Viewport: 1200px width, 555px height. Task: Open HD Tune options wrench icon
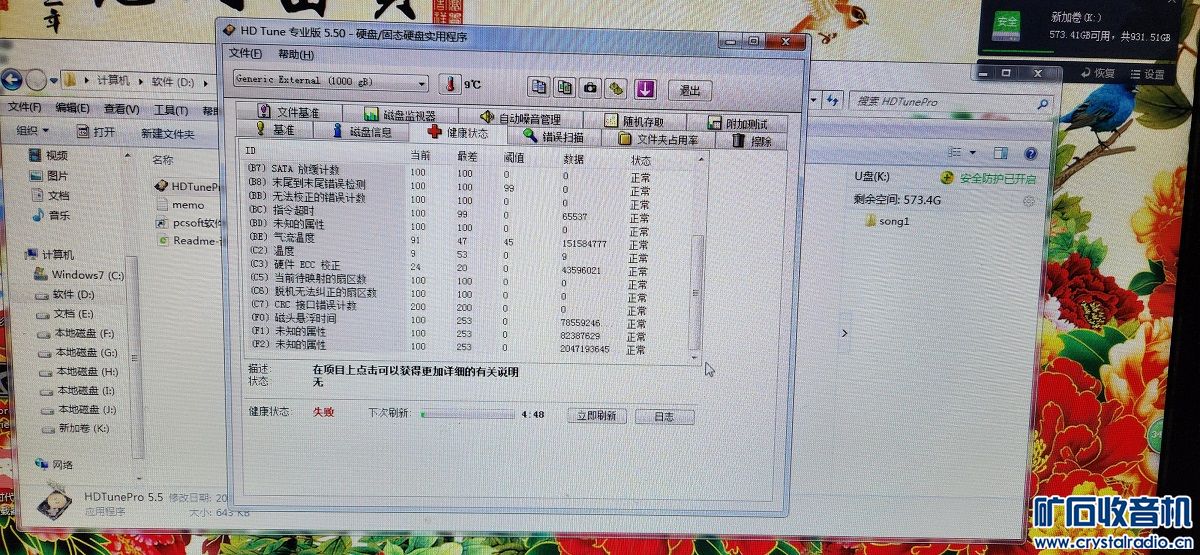[616, 88]
